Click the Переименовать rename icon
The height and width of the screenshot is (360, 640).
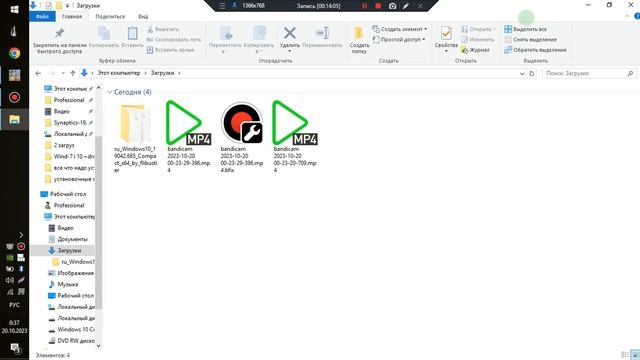tap(322, 33)
